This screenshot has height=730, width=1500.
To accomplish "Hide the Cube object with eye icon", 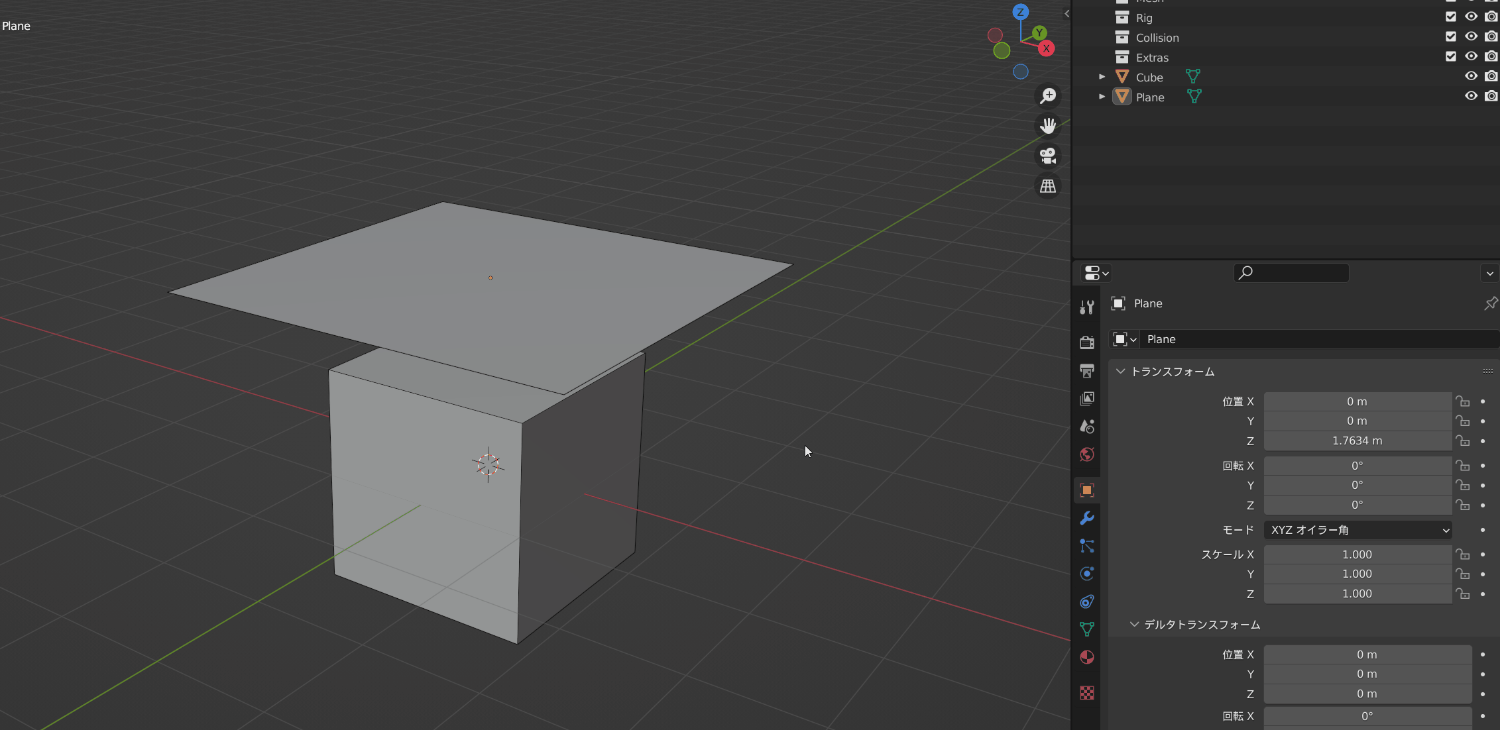I will coord(1471,76).
